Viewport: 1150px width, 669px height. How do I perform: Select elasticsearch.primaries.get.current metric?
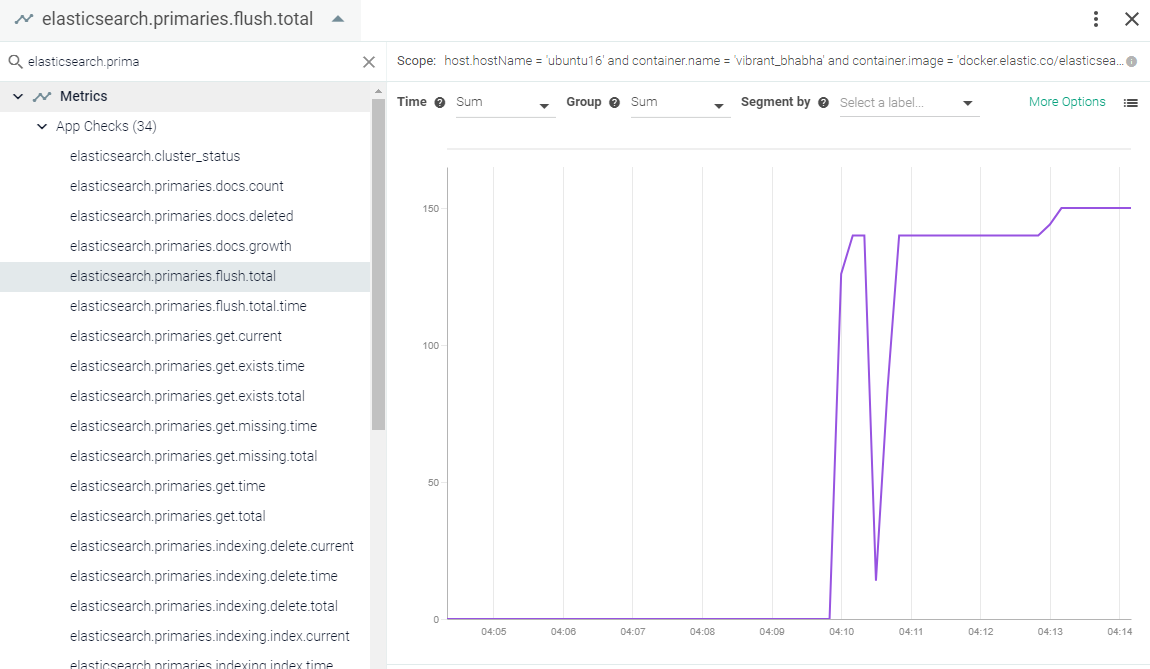[x=175, y=337]
